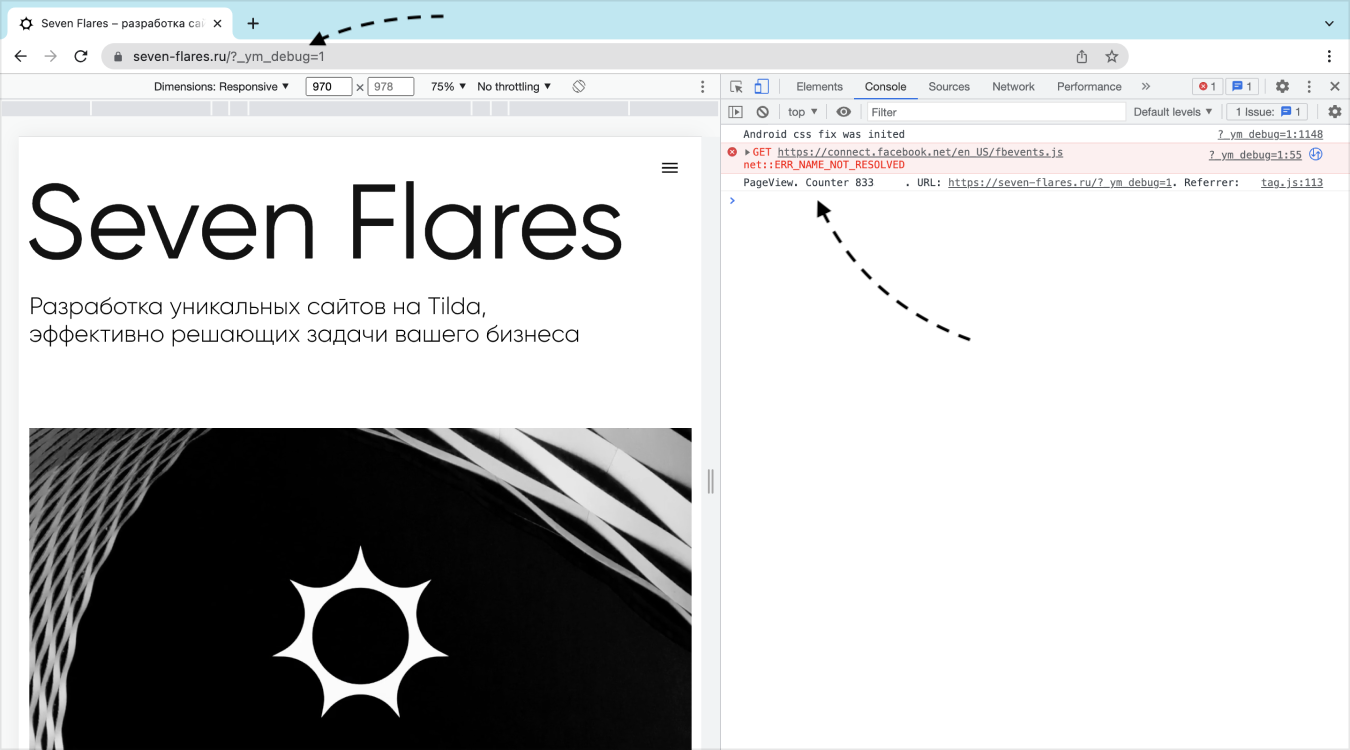Reload the seven-flares.ru page
This screenshot has width=1350, height=750.
(x=81, y=56)
